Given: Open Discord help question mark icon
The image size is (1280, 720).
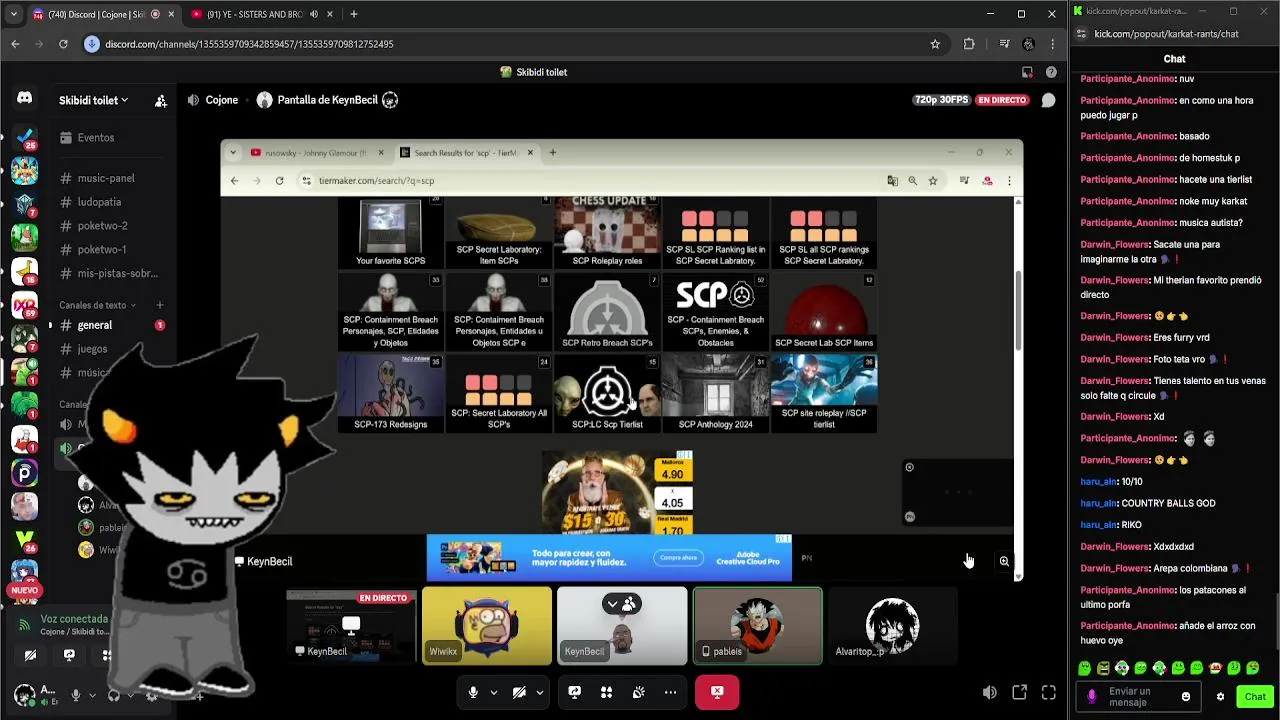Looking at the screenshot, I should [x=1051, y=72].
